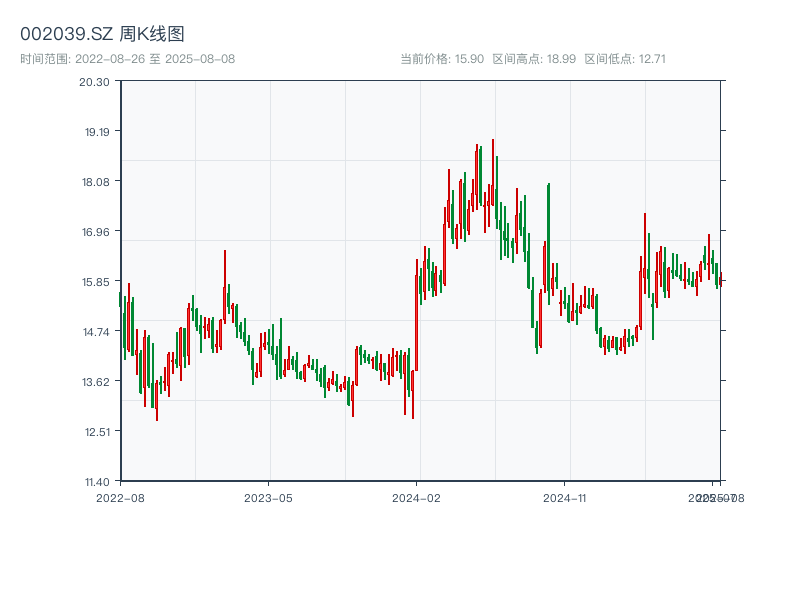Click the y-axis value 20.30
Image resolution: width=800 pixels, height=600 pixels.
pos(94,82)
